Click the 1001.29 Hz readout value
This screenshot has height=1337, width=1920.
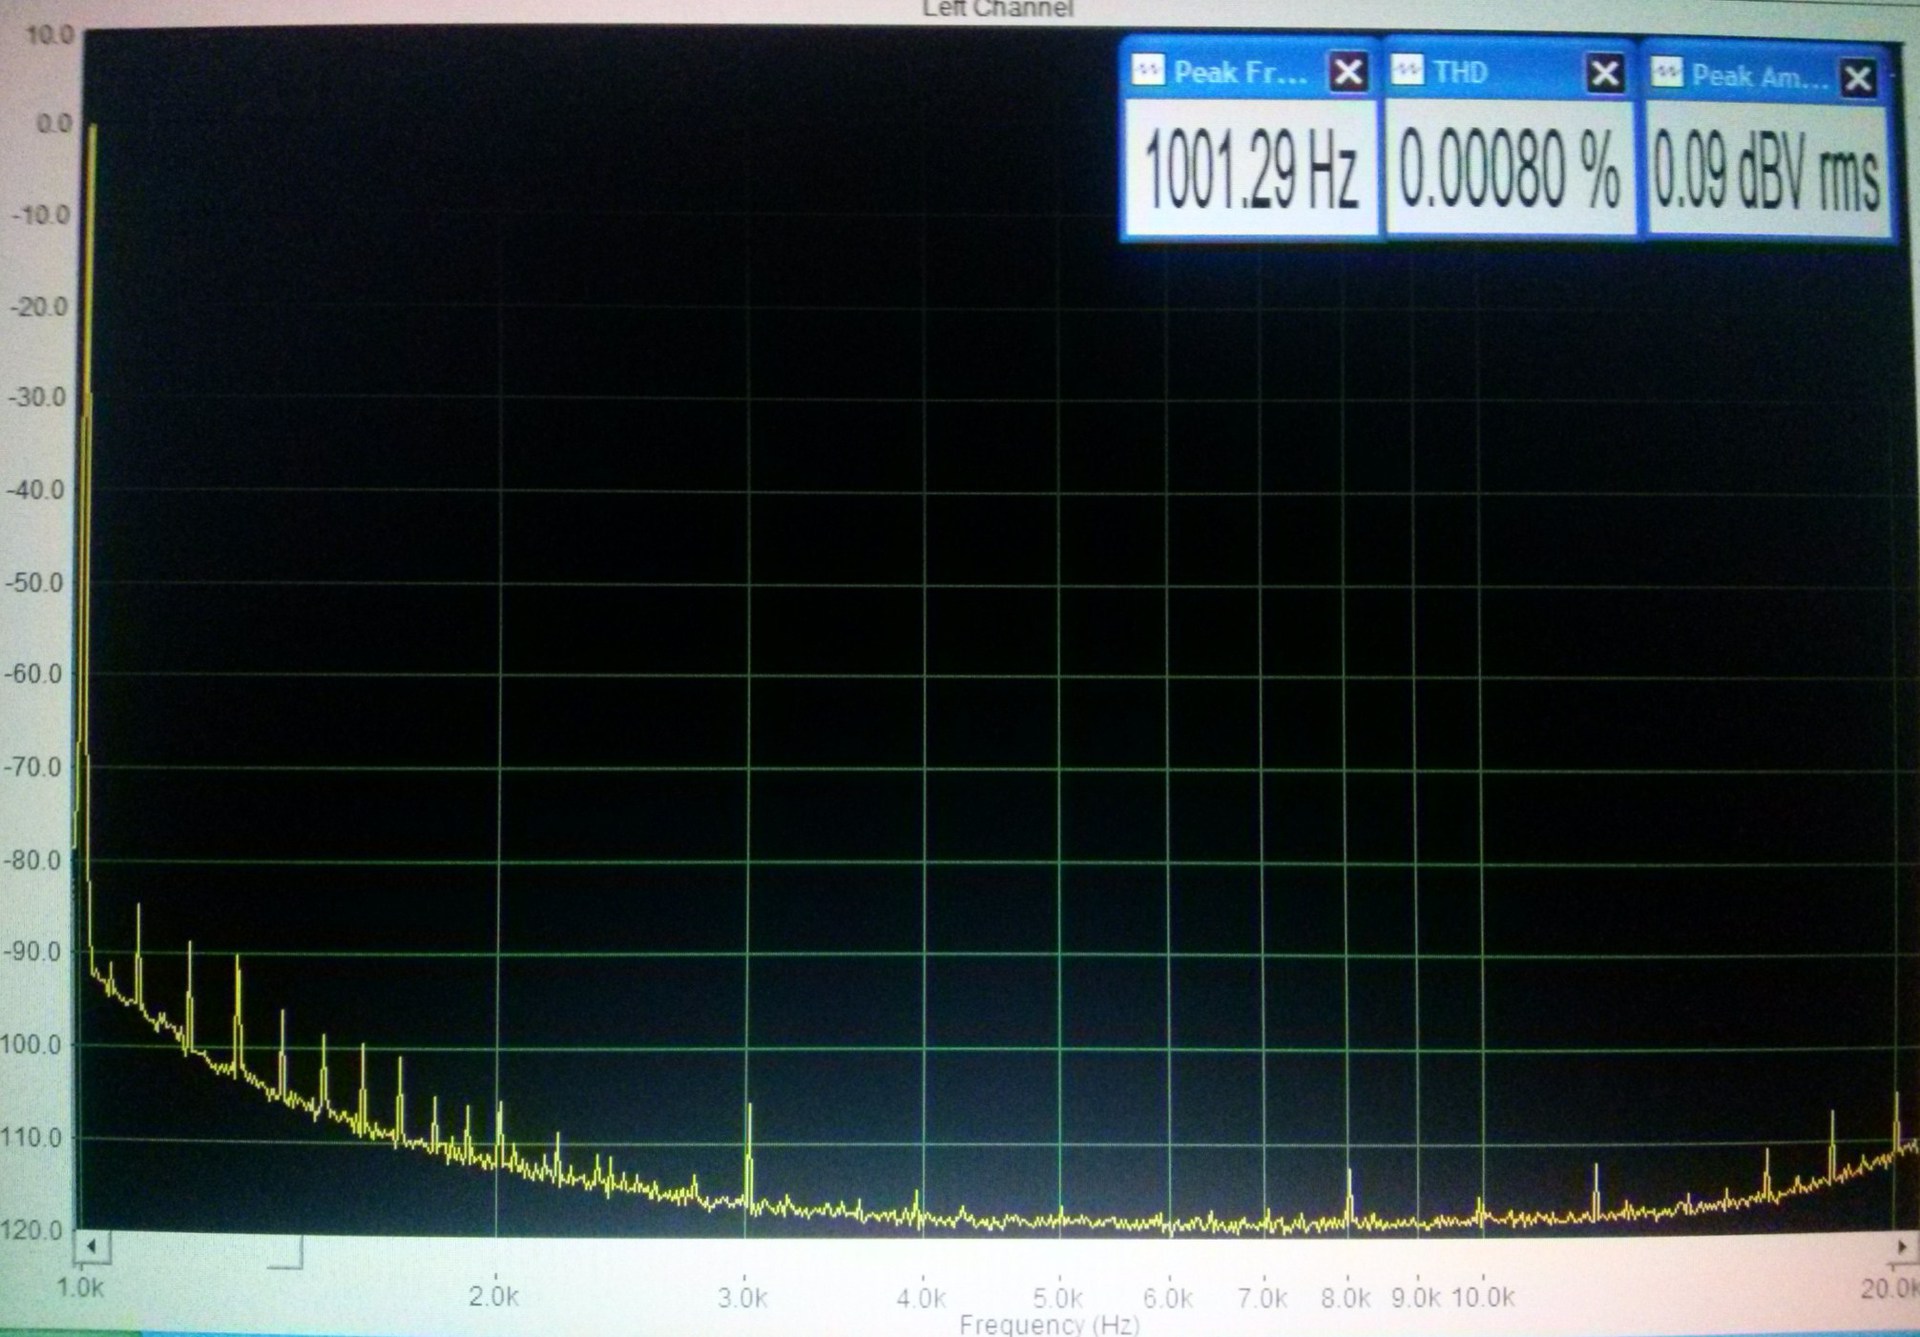pos(1250,170)
